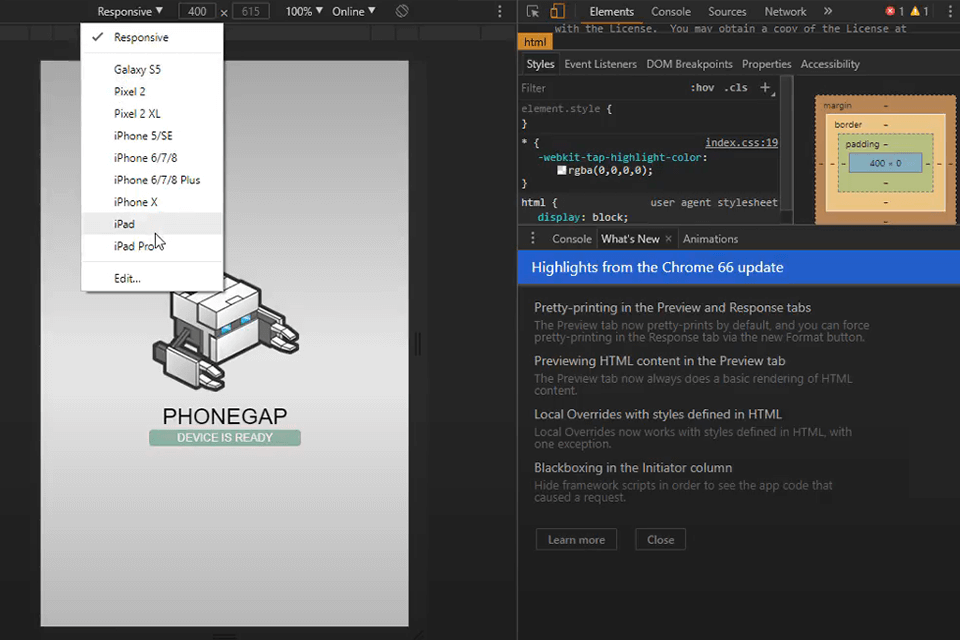Viewport: 960px width, 640px height.
Task: Click the Blackboxing in the Initiator column heading
Action: (x=632, y=467)
